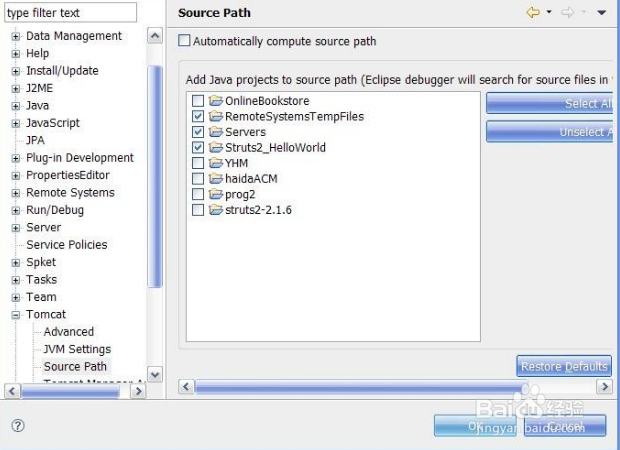The image size is (620, 450).
Task: Check the YHM project checkbox
Action: click(198, 163)
